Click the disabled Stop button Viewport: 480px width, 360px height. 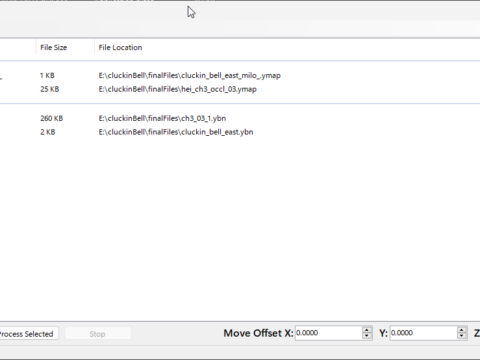pos(98,334)
